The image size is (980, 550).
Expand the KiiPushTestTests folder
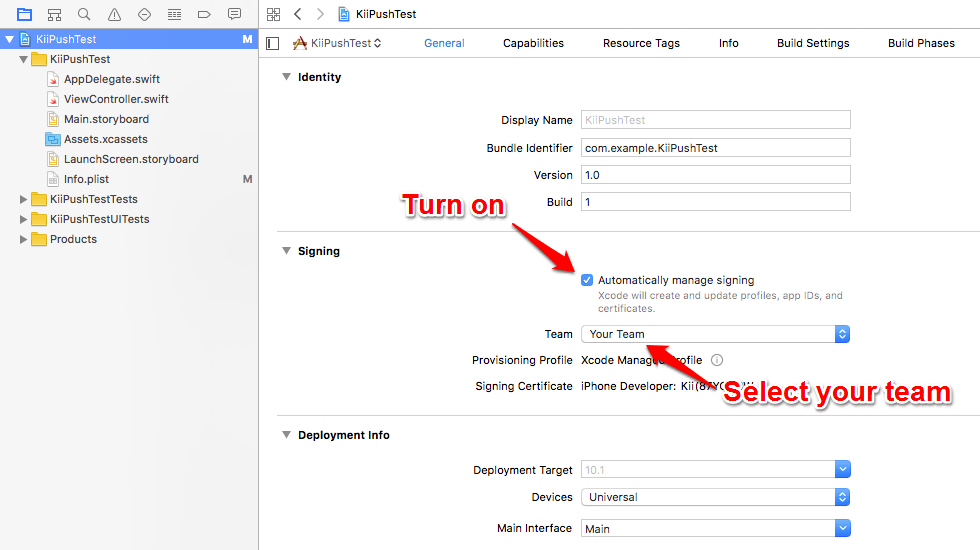(x=23, y=199)
